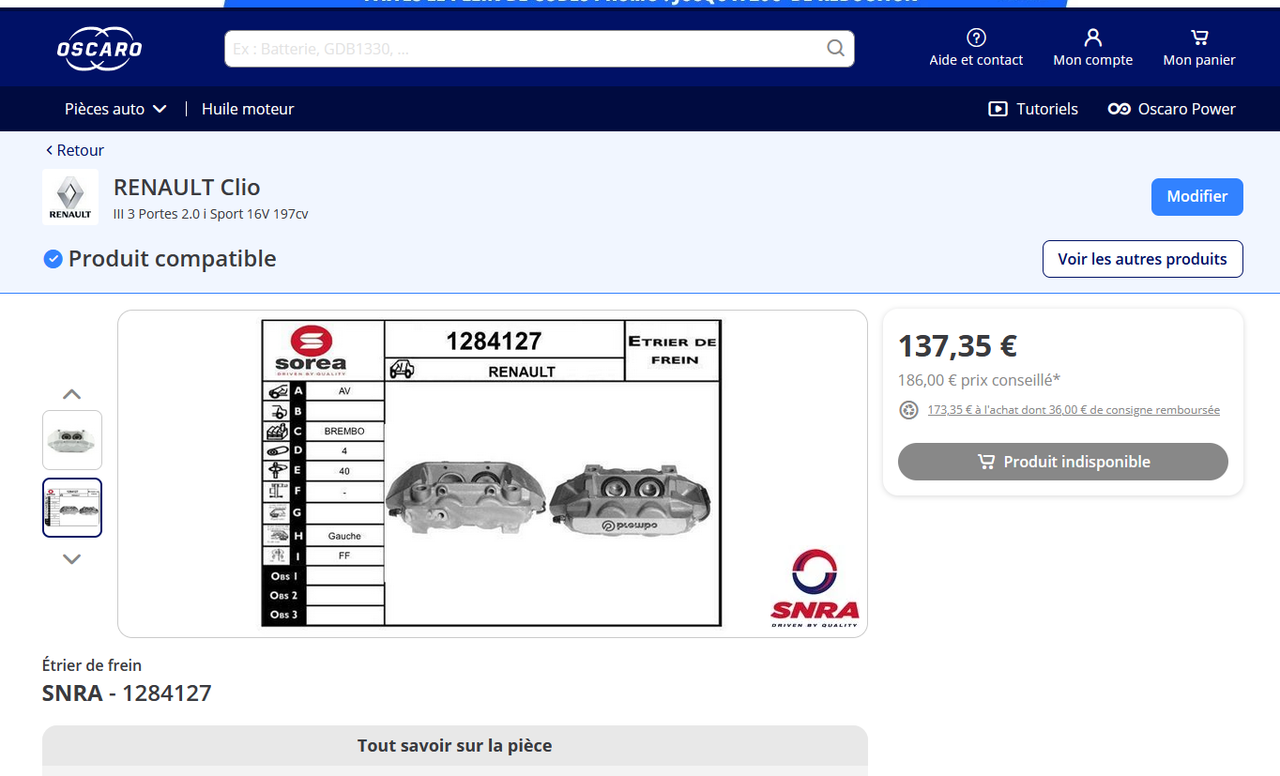Screen dimensions: 1280x776
Task: Click the Tutoriels play icon
Action: 998,109
